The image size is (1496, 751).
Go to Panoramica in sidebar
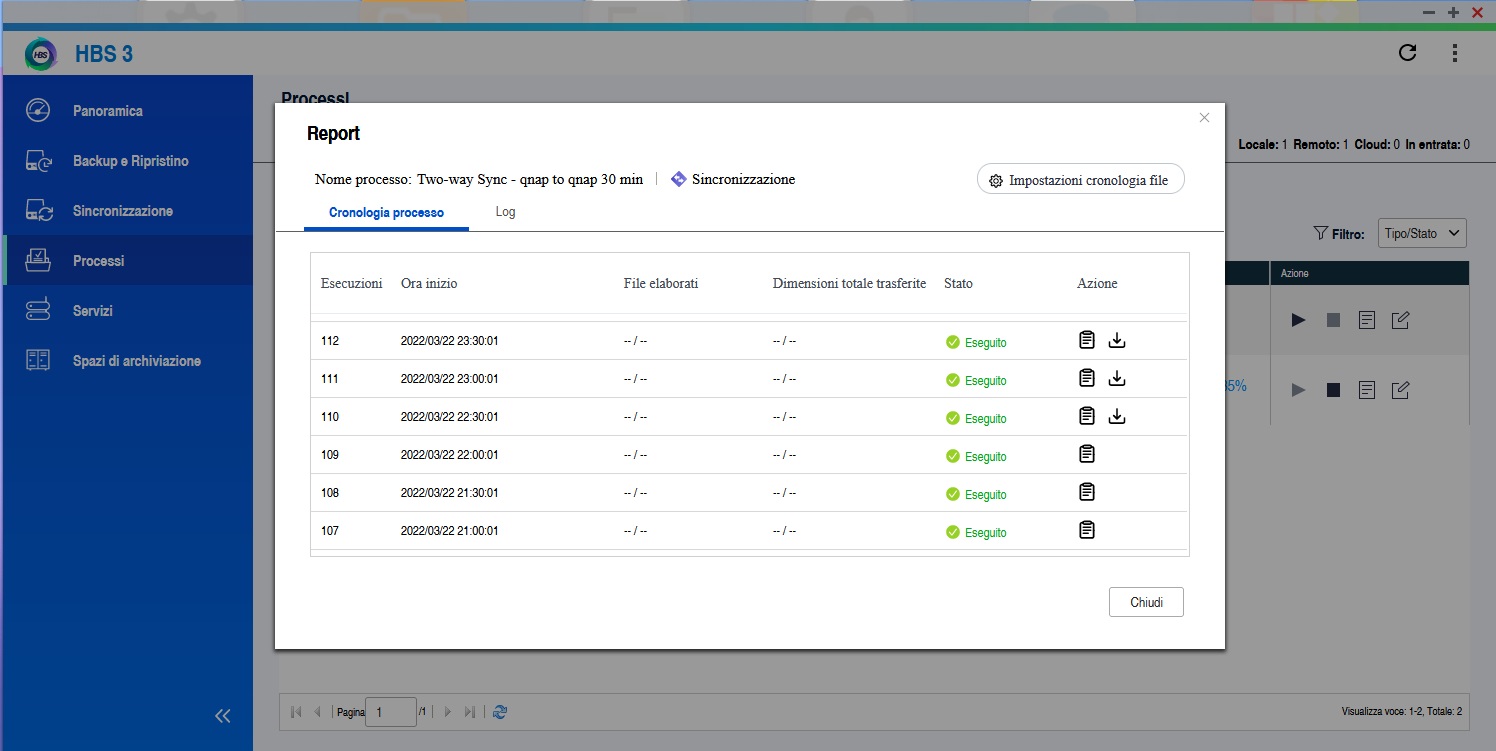(x=108, y=111)
